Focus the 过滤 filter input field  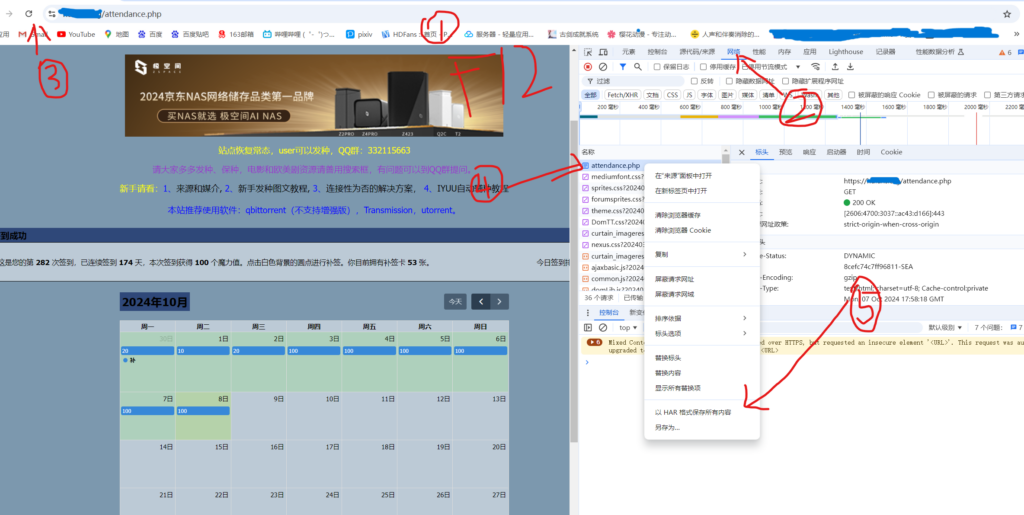click(x=632, y=81)
